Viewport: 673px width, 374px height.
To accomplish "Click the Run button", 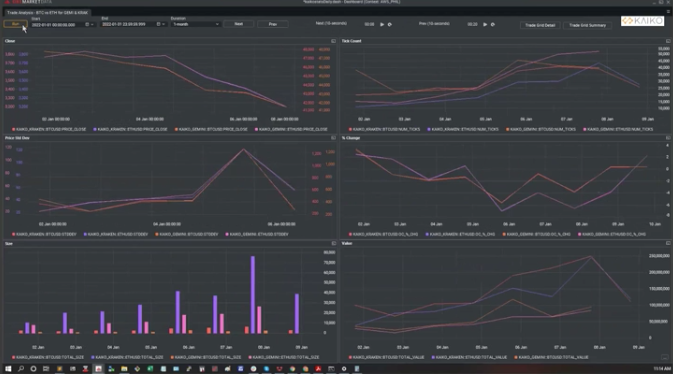I will pyautogui.click(x=15, y=24).
